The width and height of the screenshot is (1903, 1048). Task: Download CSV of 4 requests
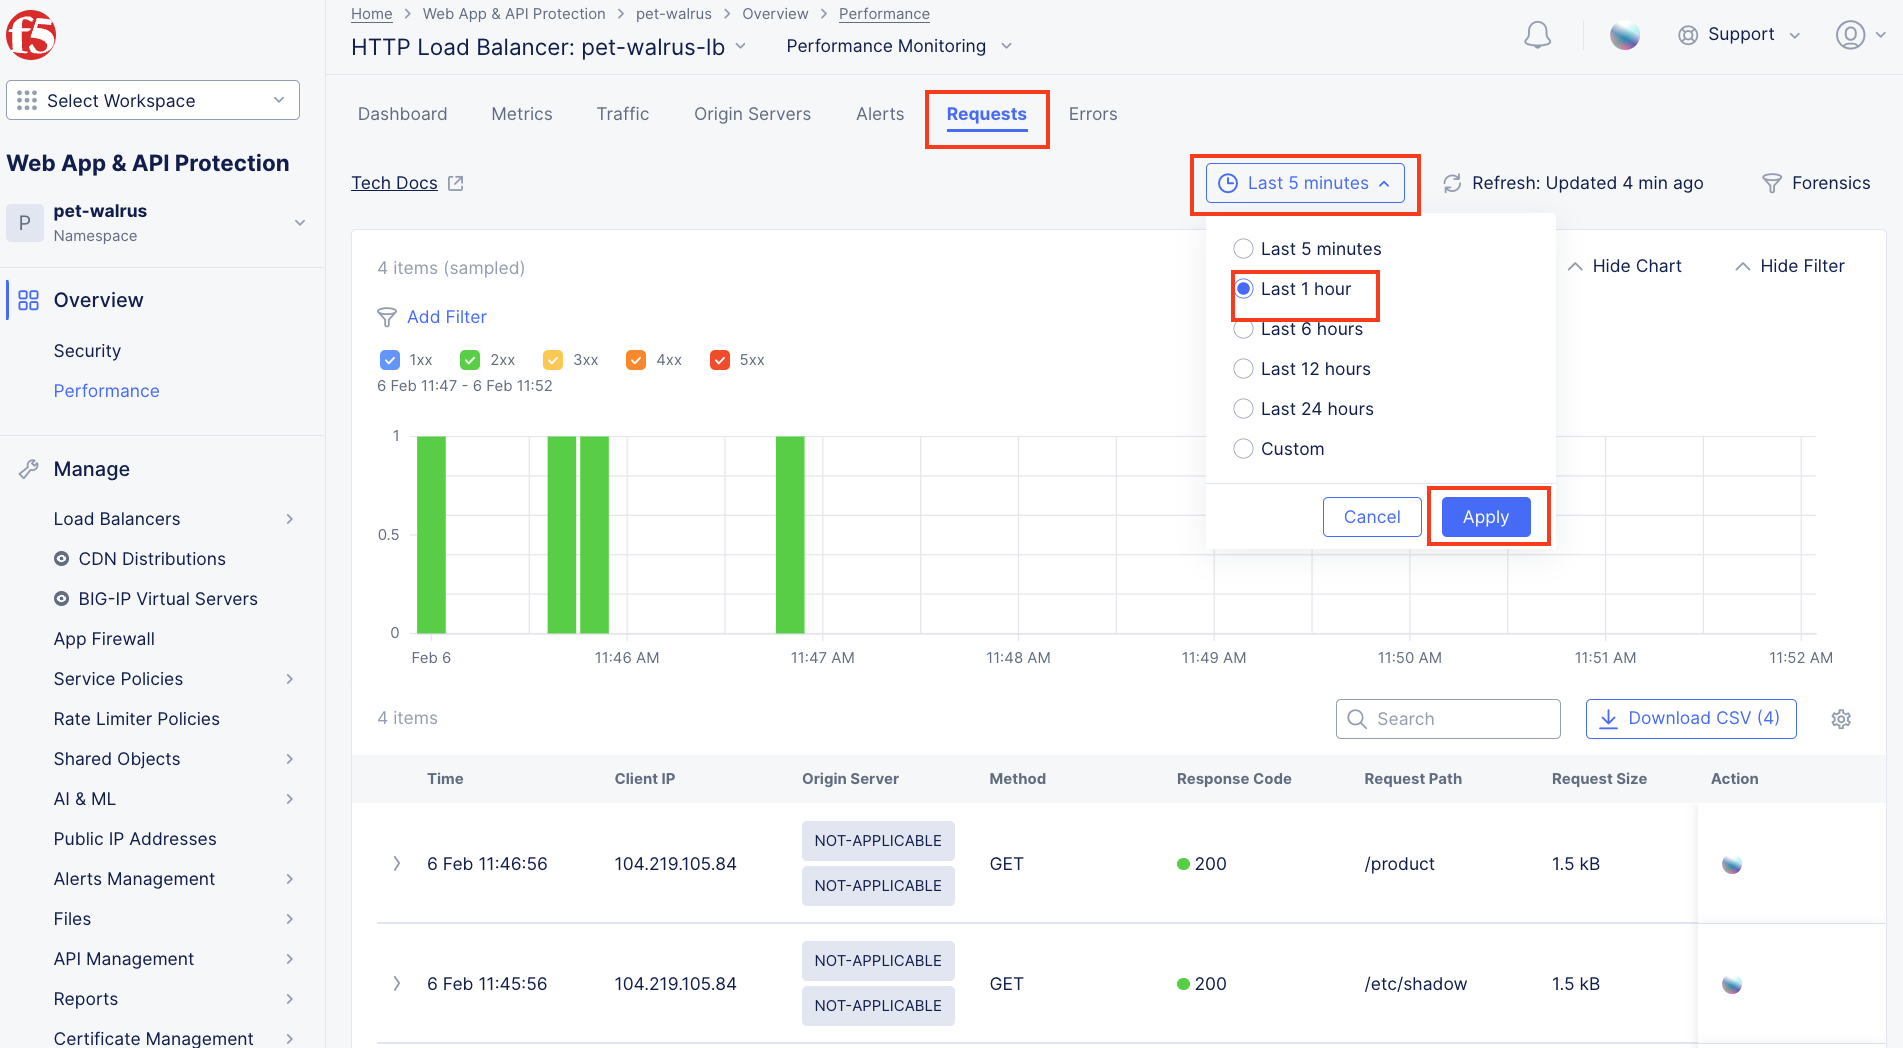[1691, 719]
